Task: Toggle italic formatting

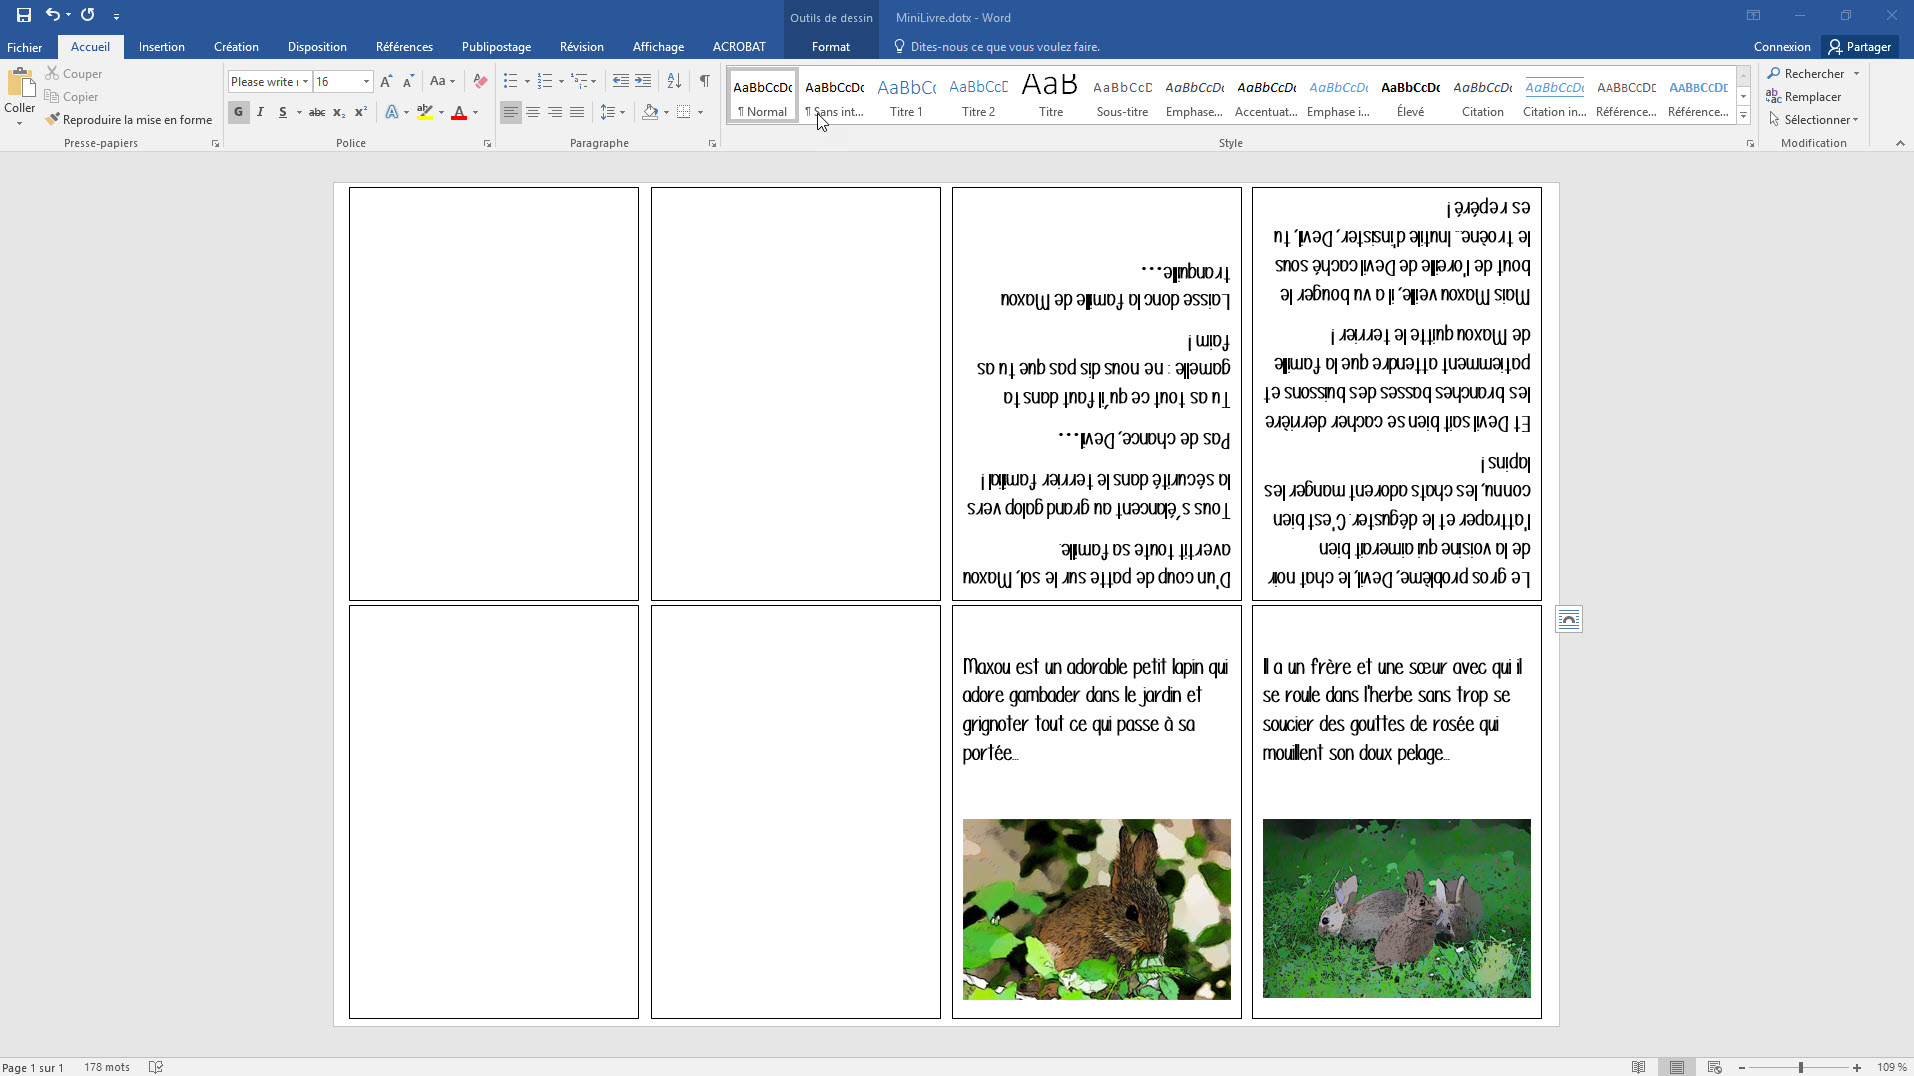Action: click(260, 112)
